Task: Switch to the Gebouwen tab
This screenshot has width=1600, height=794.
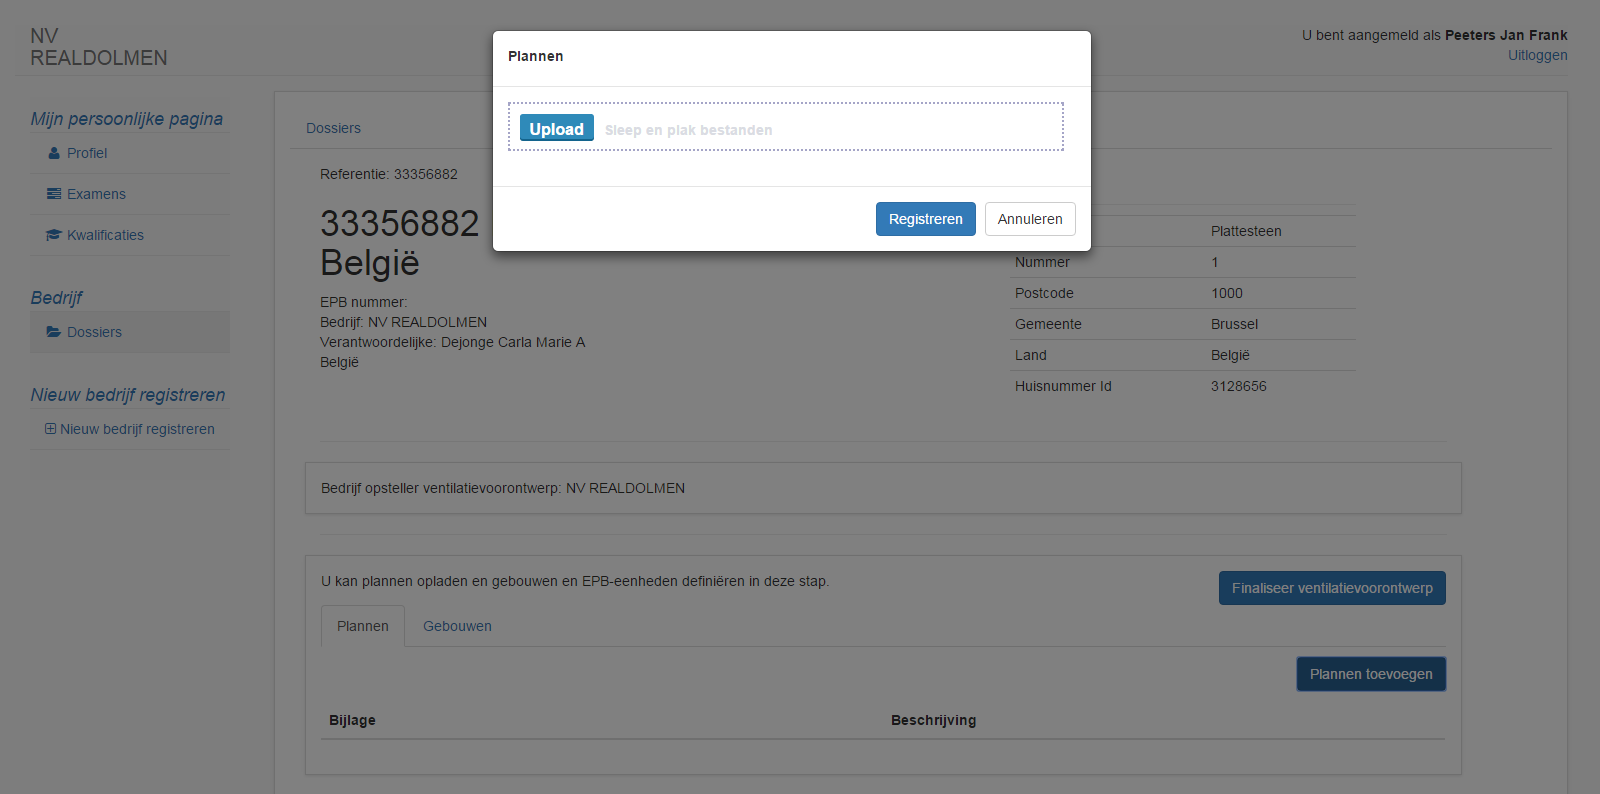Action: click(457, 626)
